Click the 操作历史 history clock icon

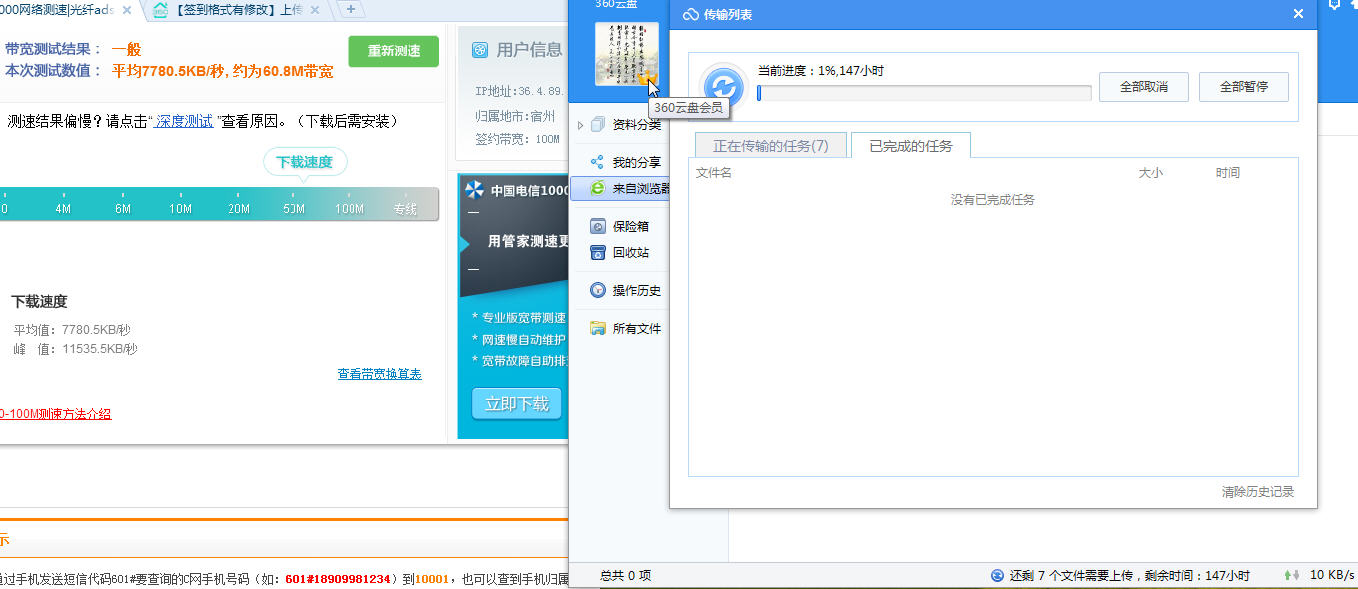pyautogui.click(x=597, y=290)
